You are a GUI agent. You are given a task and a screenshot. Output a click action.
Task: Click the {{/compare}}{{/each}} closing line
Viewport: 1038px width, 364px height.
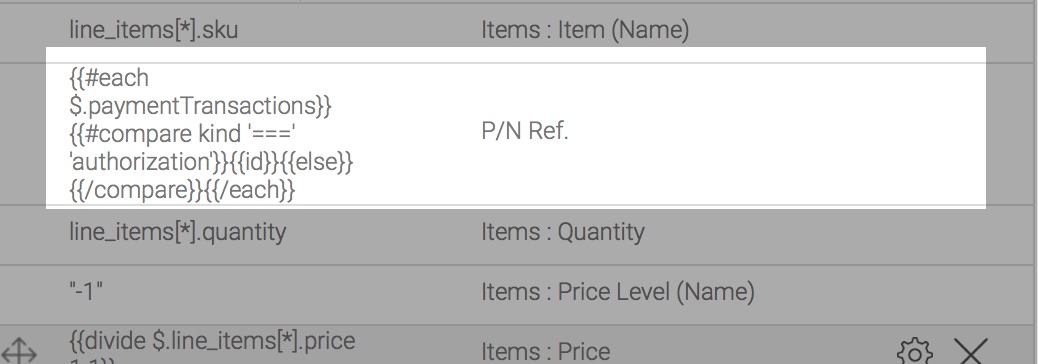click(x=182, y=190)
